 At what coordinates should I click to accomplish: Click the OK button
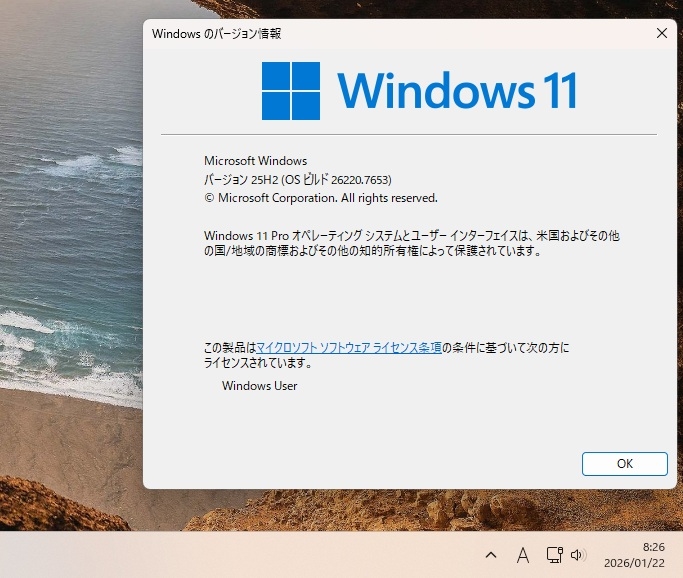pyautogui.click(x=625, y=463)
